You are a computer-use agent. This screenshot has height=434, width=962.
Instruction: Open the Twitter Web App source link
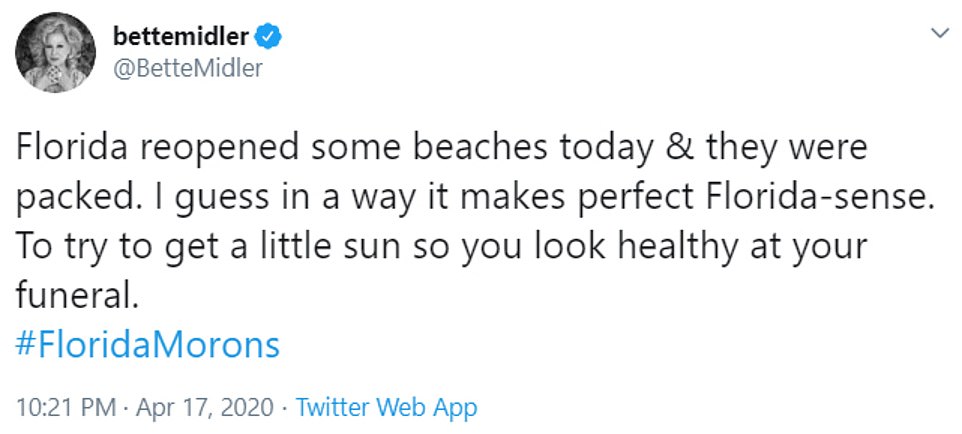pos(387,407)
